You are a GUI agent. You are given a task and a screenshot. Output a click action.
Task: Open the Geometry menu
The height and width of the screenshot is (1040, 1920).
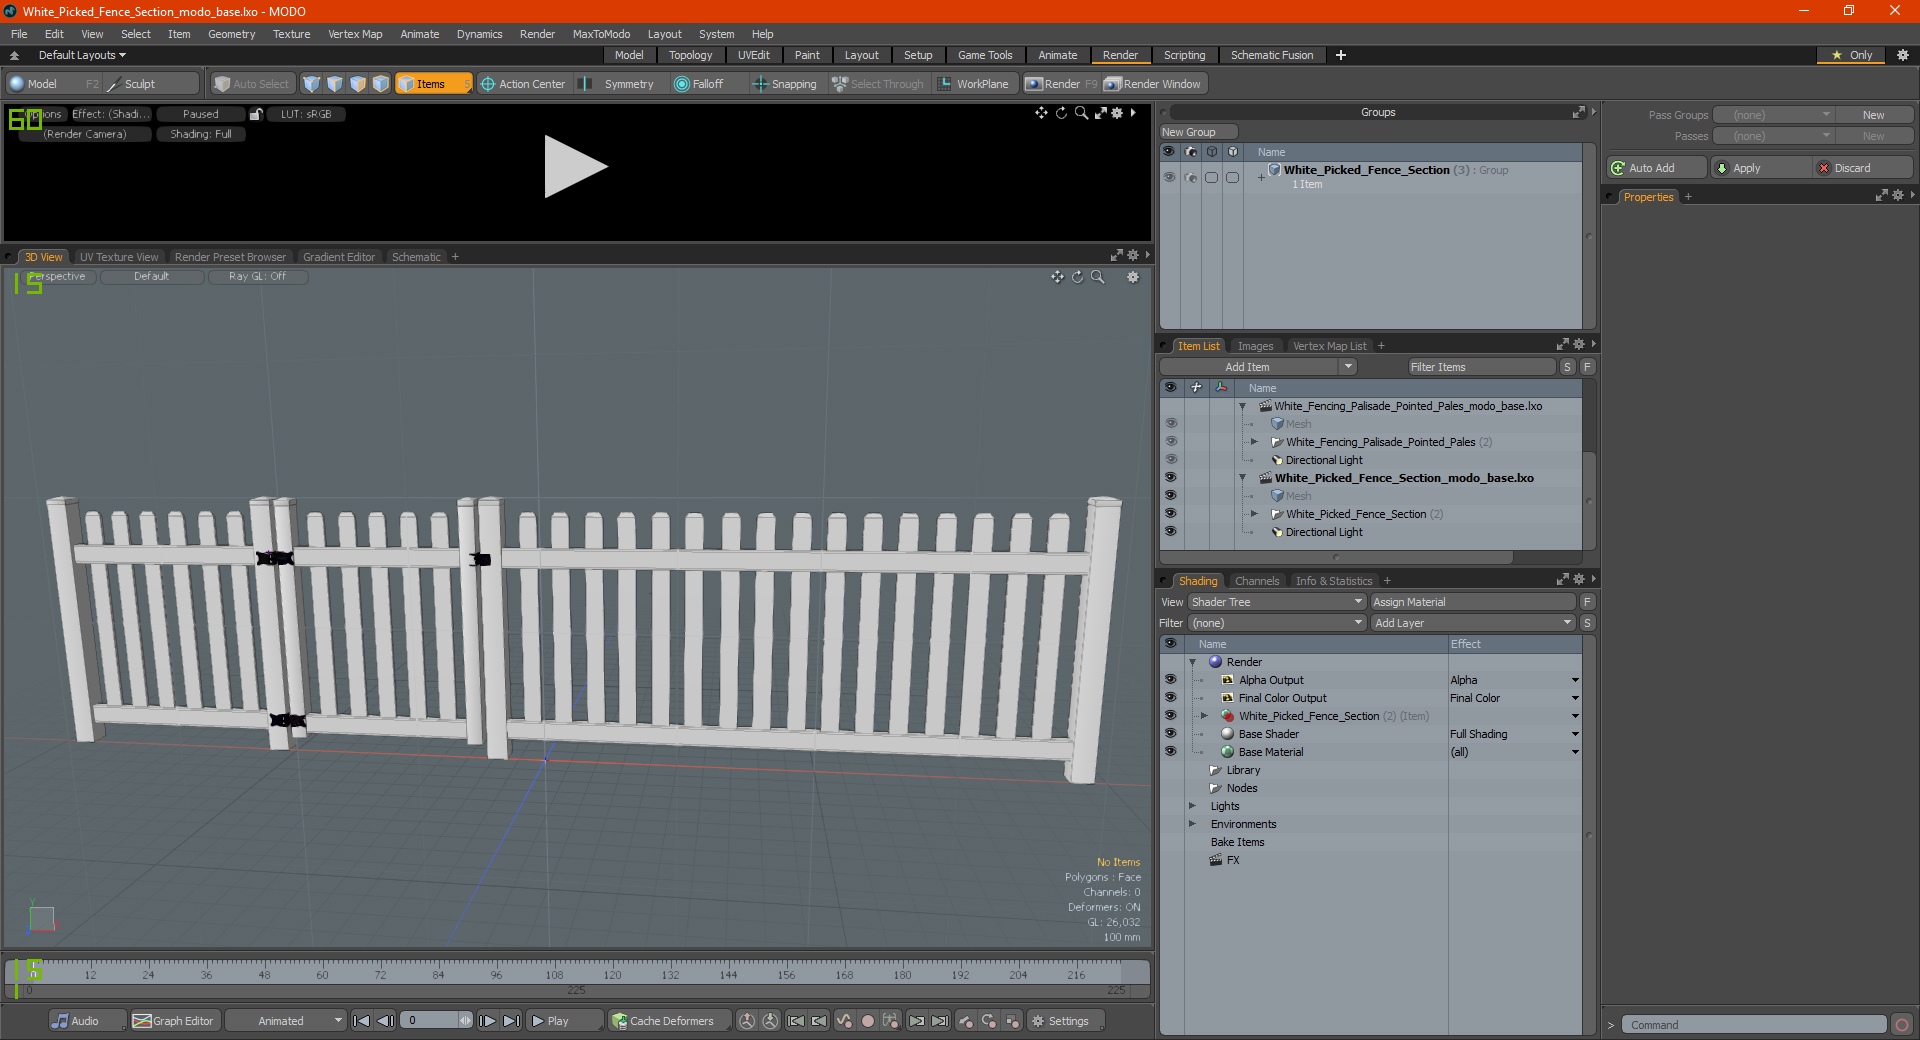(231, 34)
